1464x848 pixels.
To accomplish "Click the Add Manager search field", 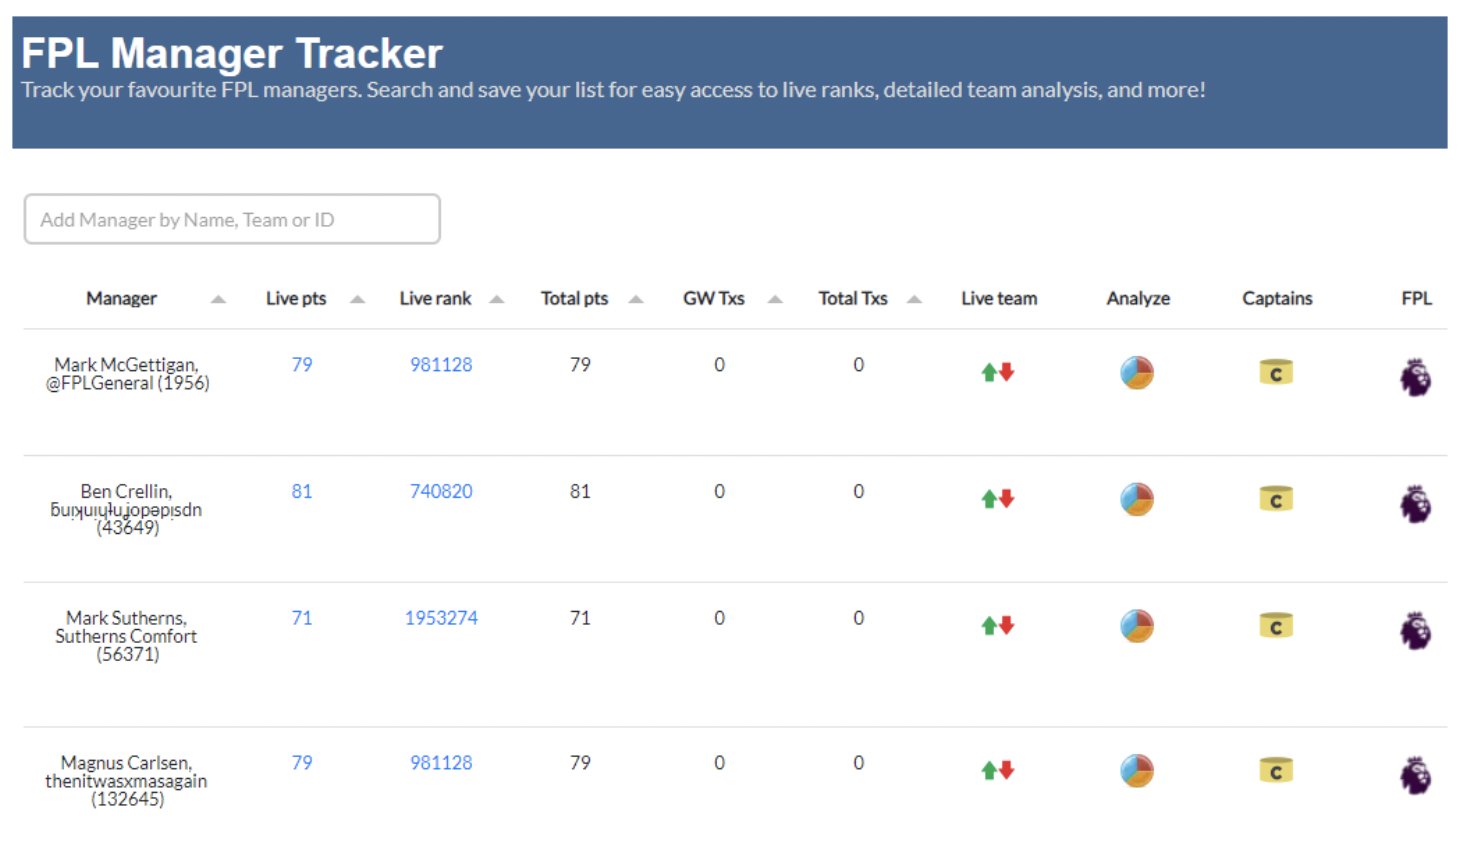I will 232,219.
